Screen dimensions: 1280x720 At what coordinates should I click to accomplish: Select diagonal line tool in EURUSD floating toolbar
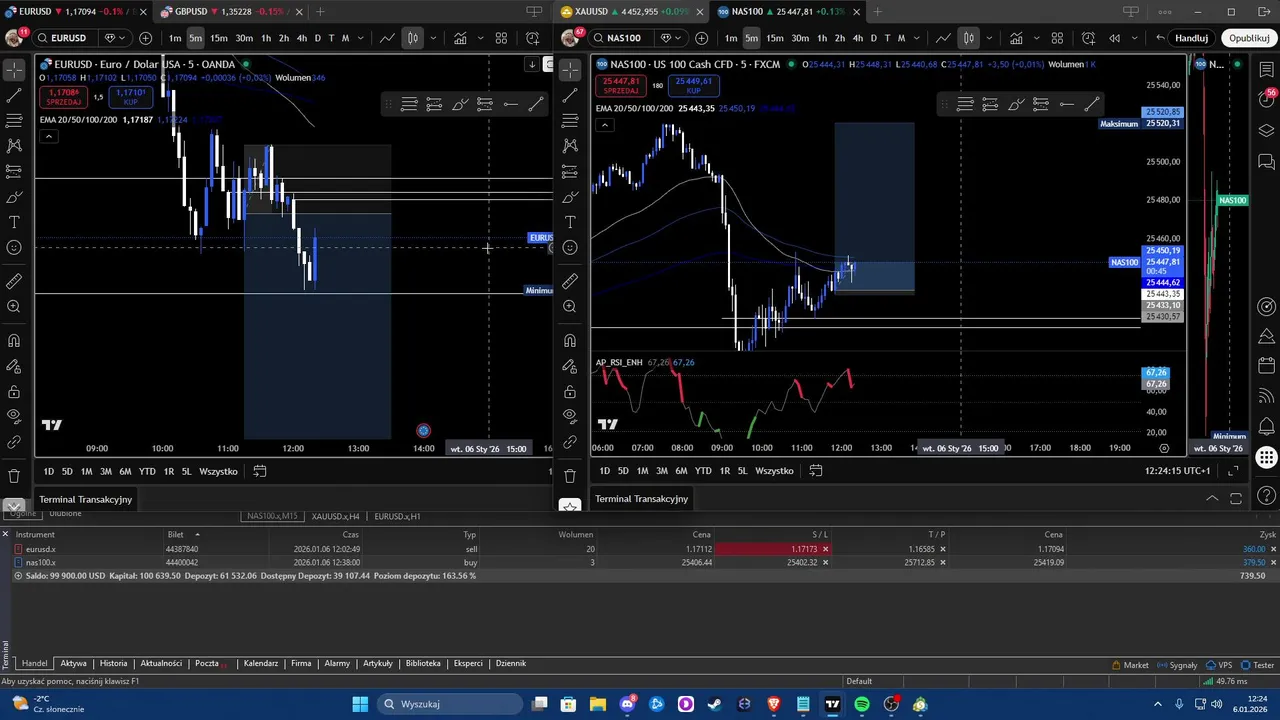click(x=536, y=104)
